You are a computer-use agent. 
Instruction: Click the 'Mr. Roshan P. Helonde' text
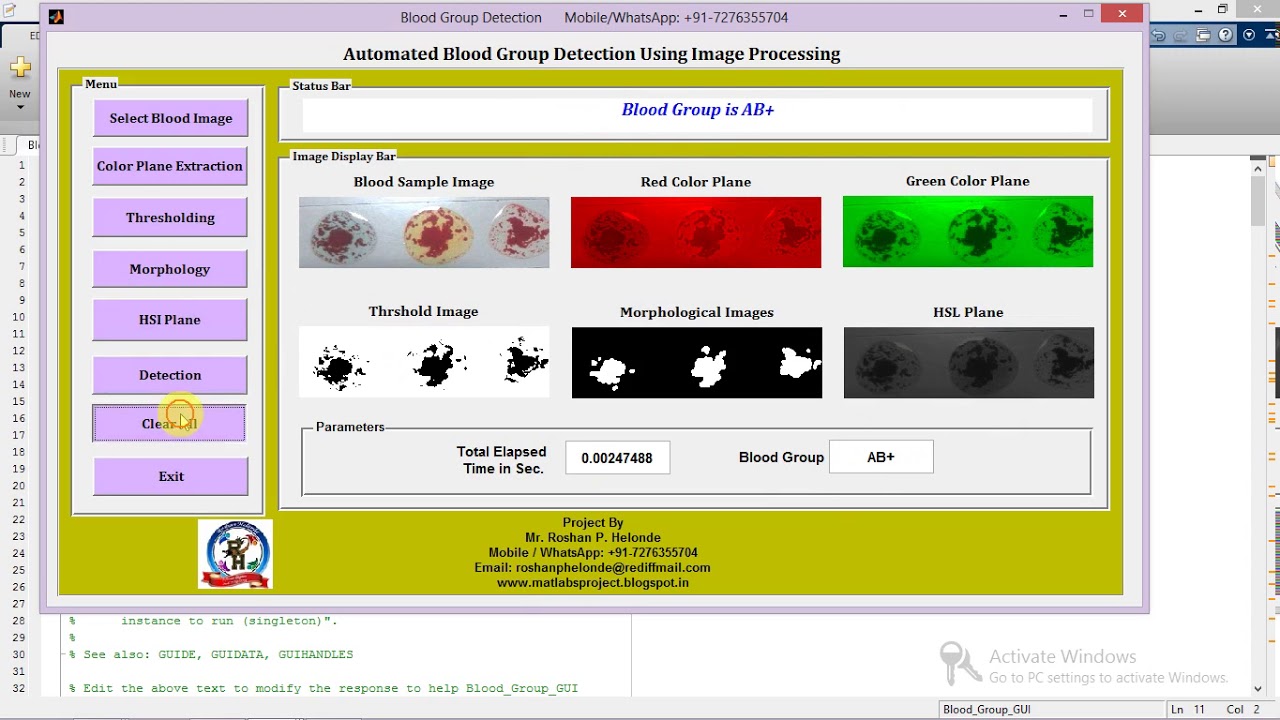[593, 537]
